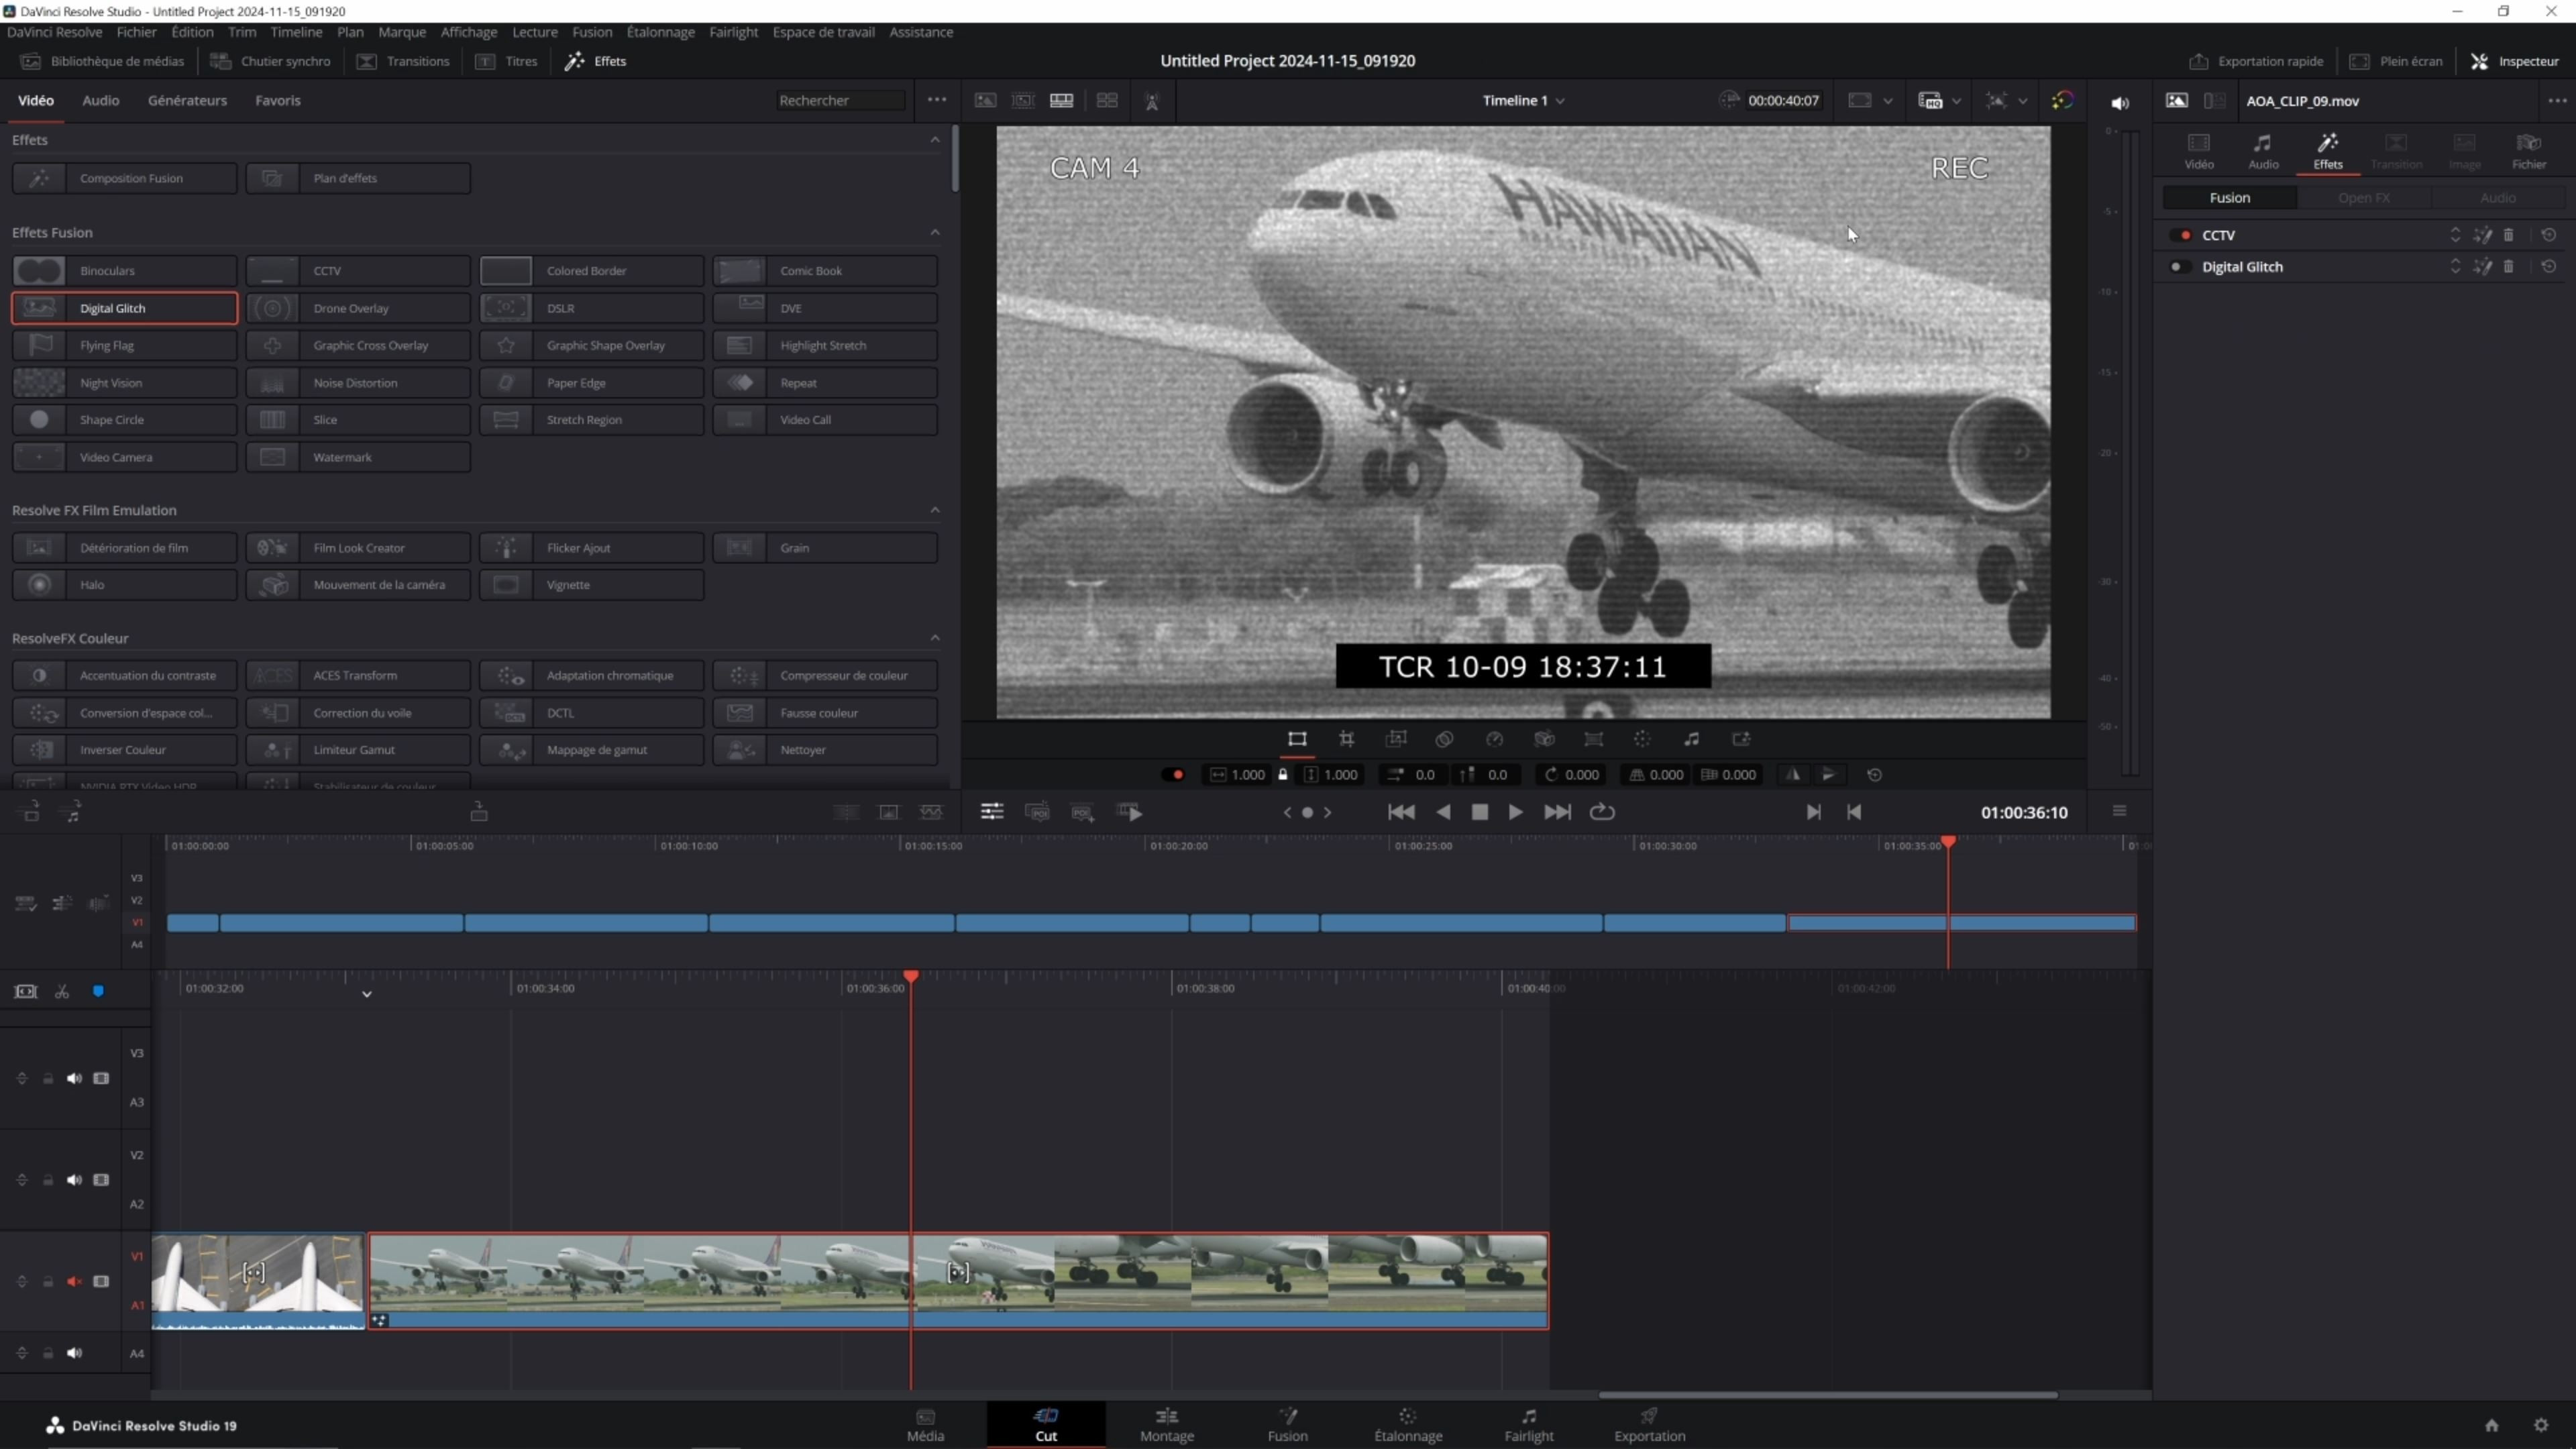
Task: Switch to the Audio effects tab
Action: coord(100,100)
